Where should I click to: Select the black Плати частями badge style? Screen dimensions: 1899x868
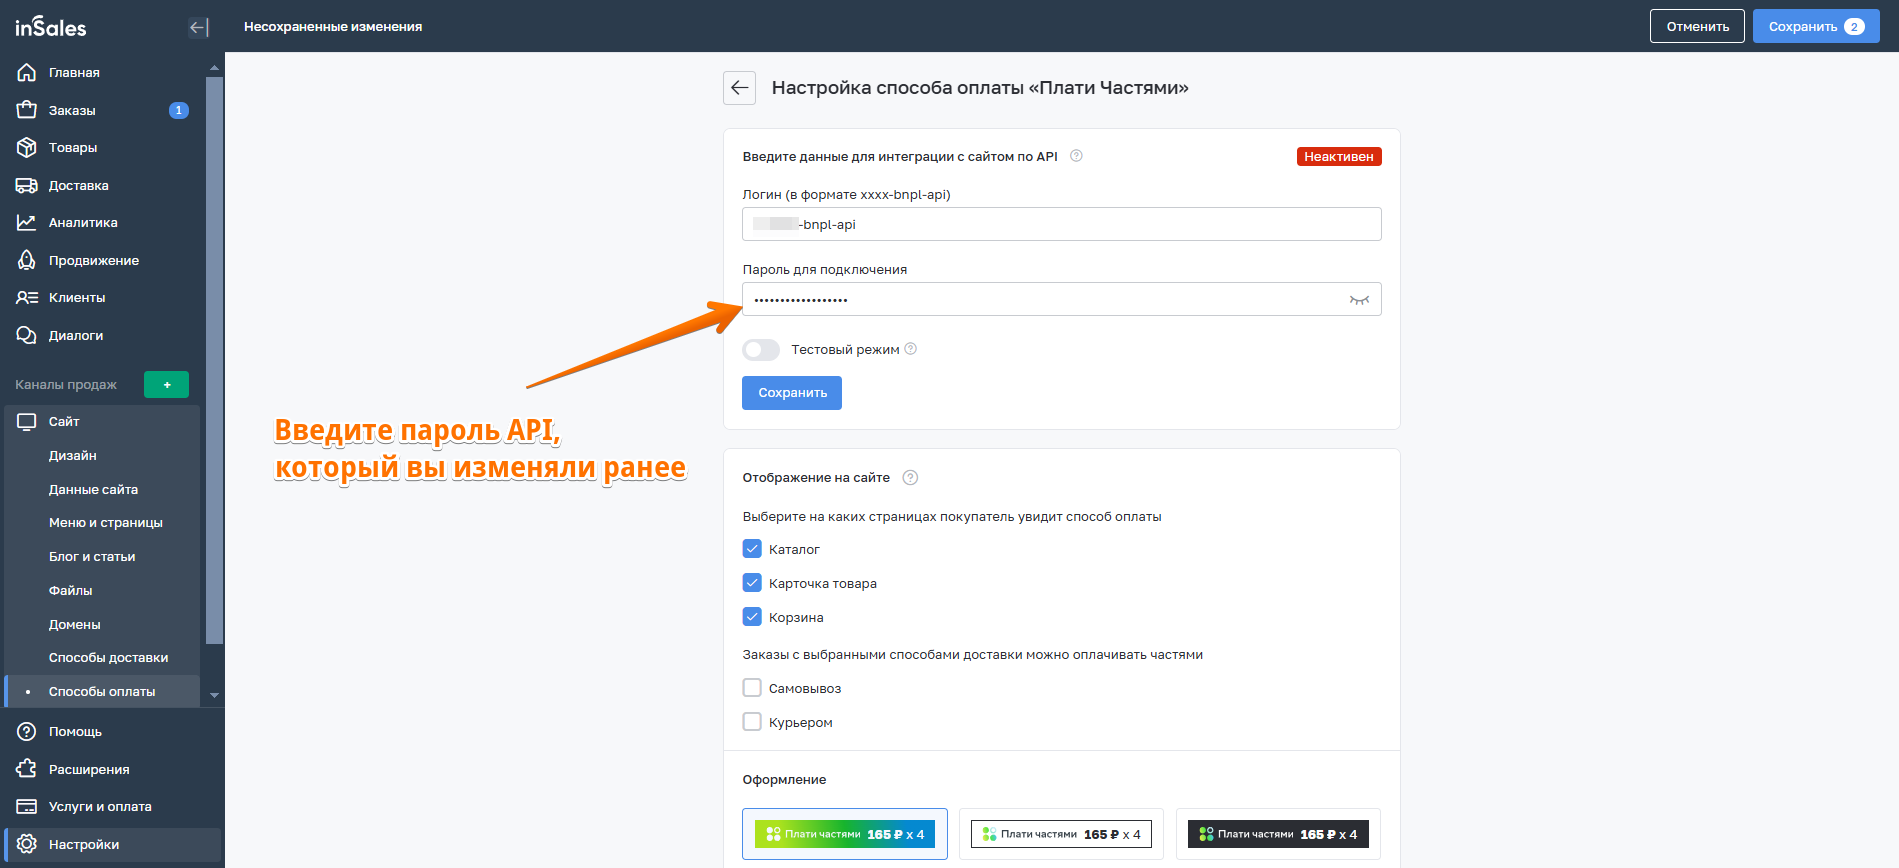click(x=1277, y=834)
